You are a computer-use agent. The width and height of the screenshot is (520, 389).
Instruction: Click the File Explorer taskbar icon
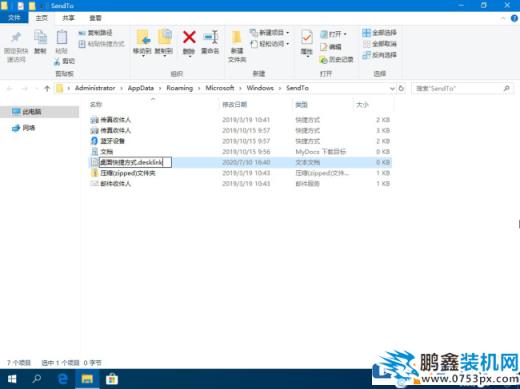pos(87,379)
